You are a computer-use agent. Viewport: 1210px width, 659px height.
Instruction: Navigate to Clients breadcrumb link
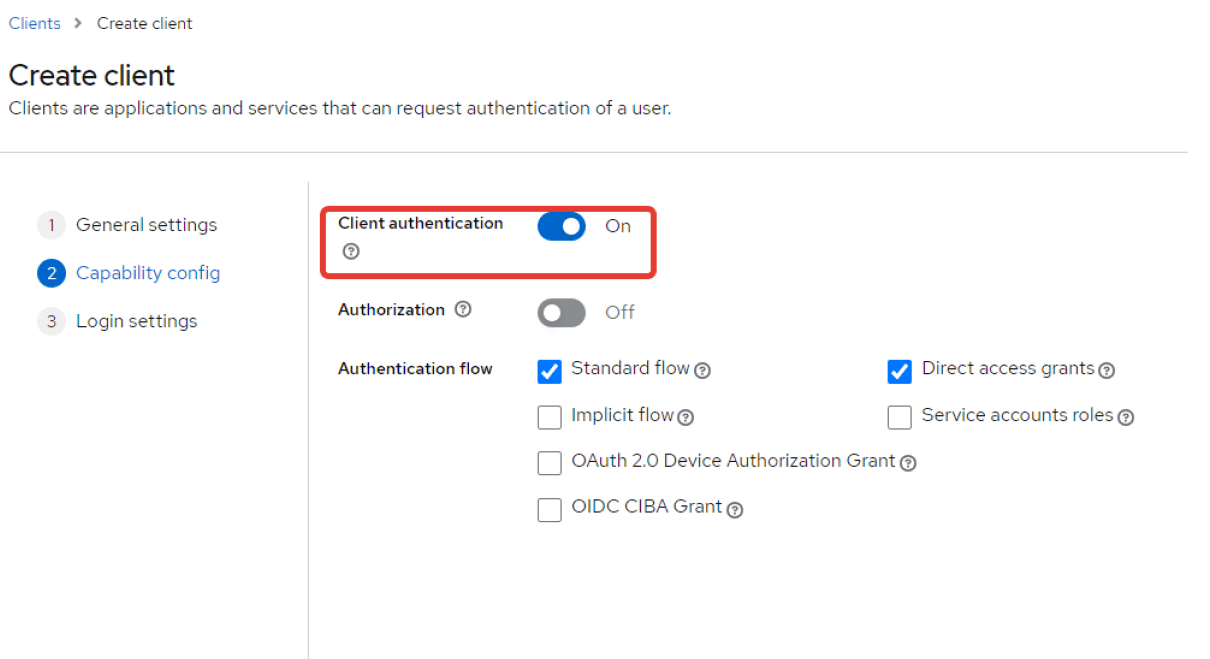click(x=35, y=23)
